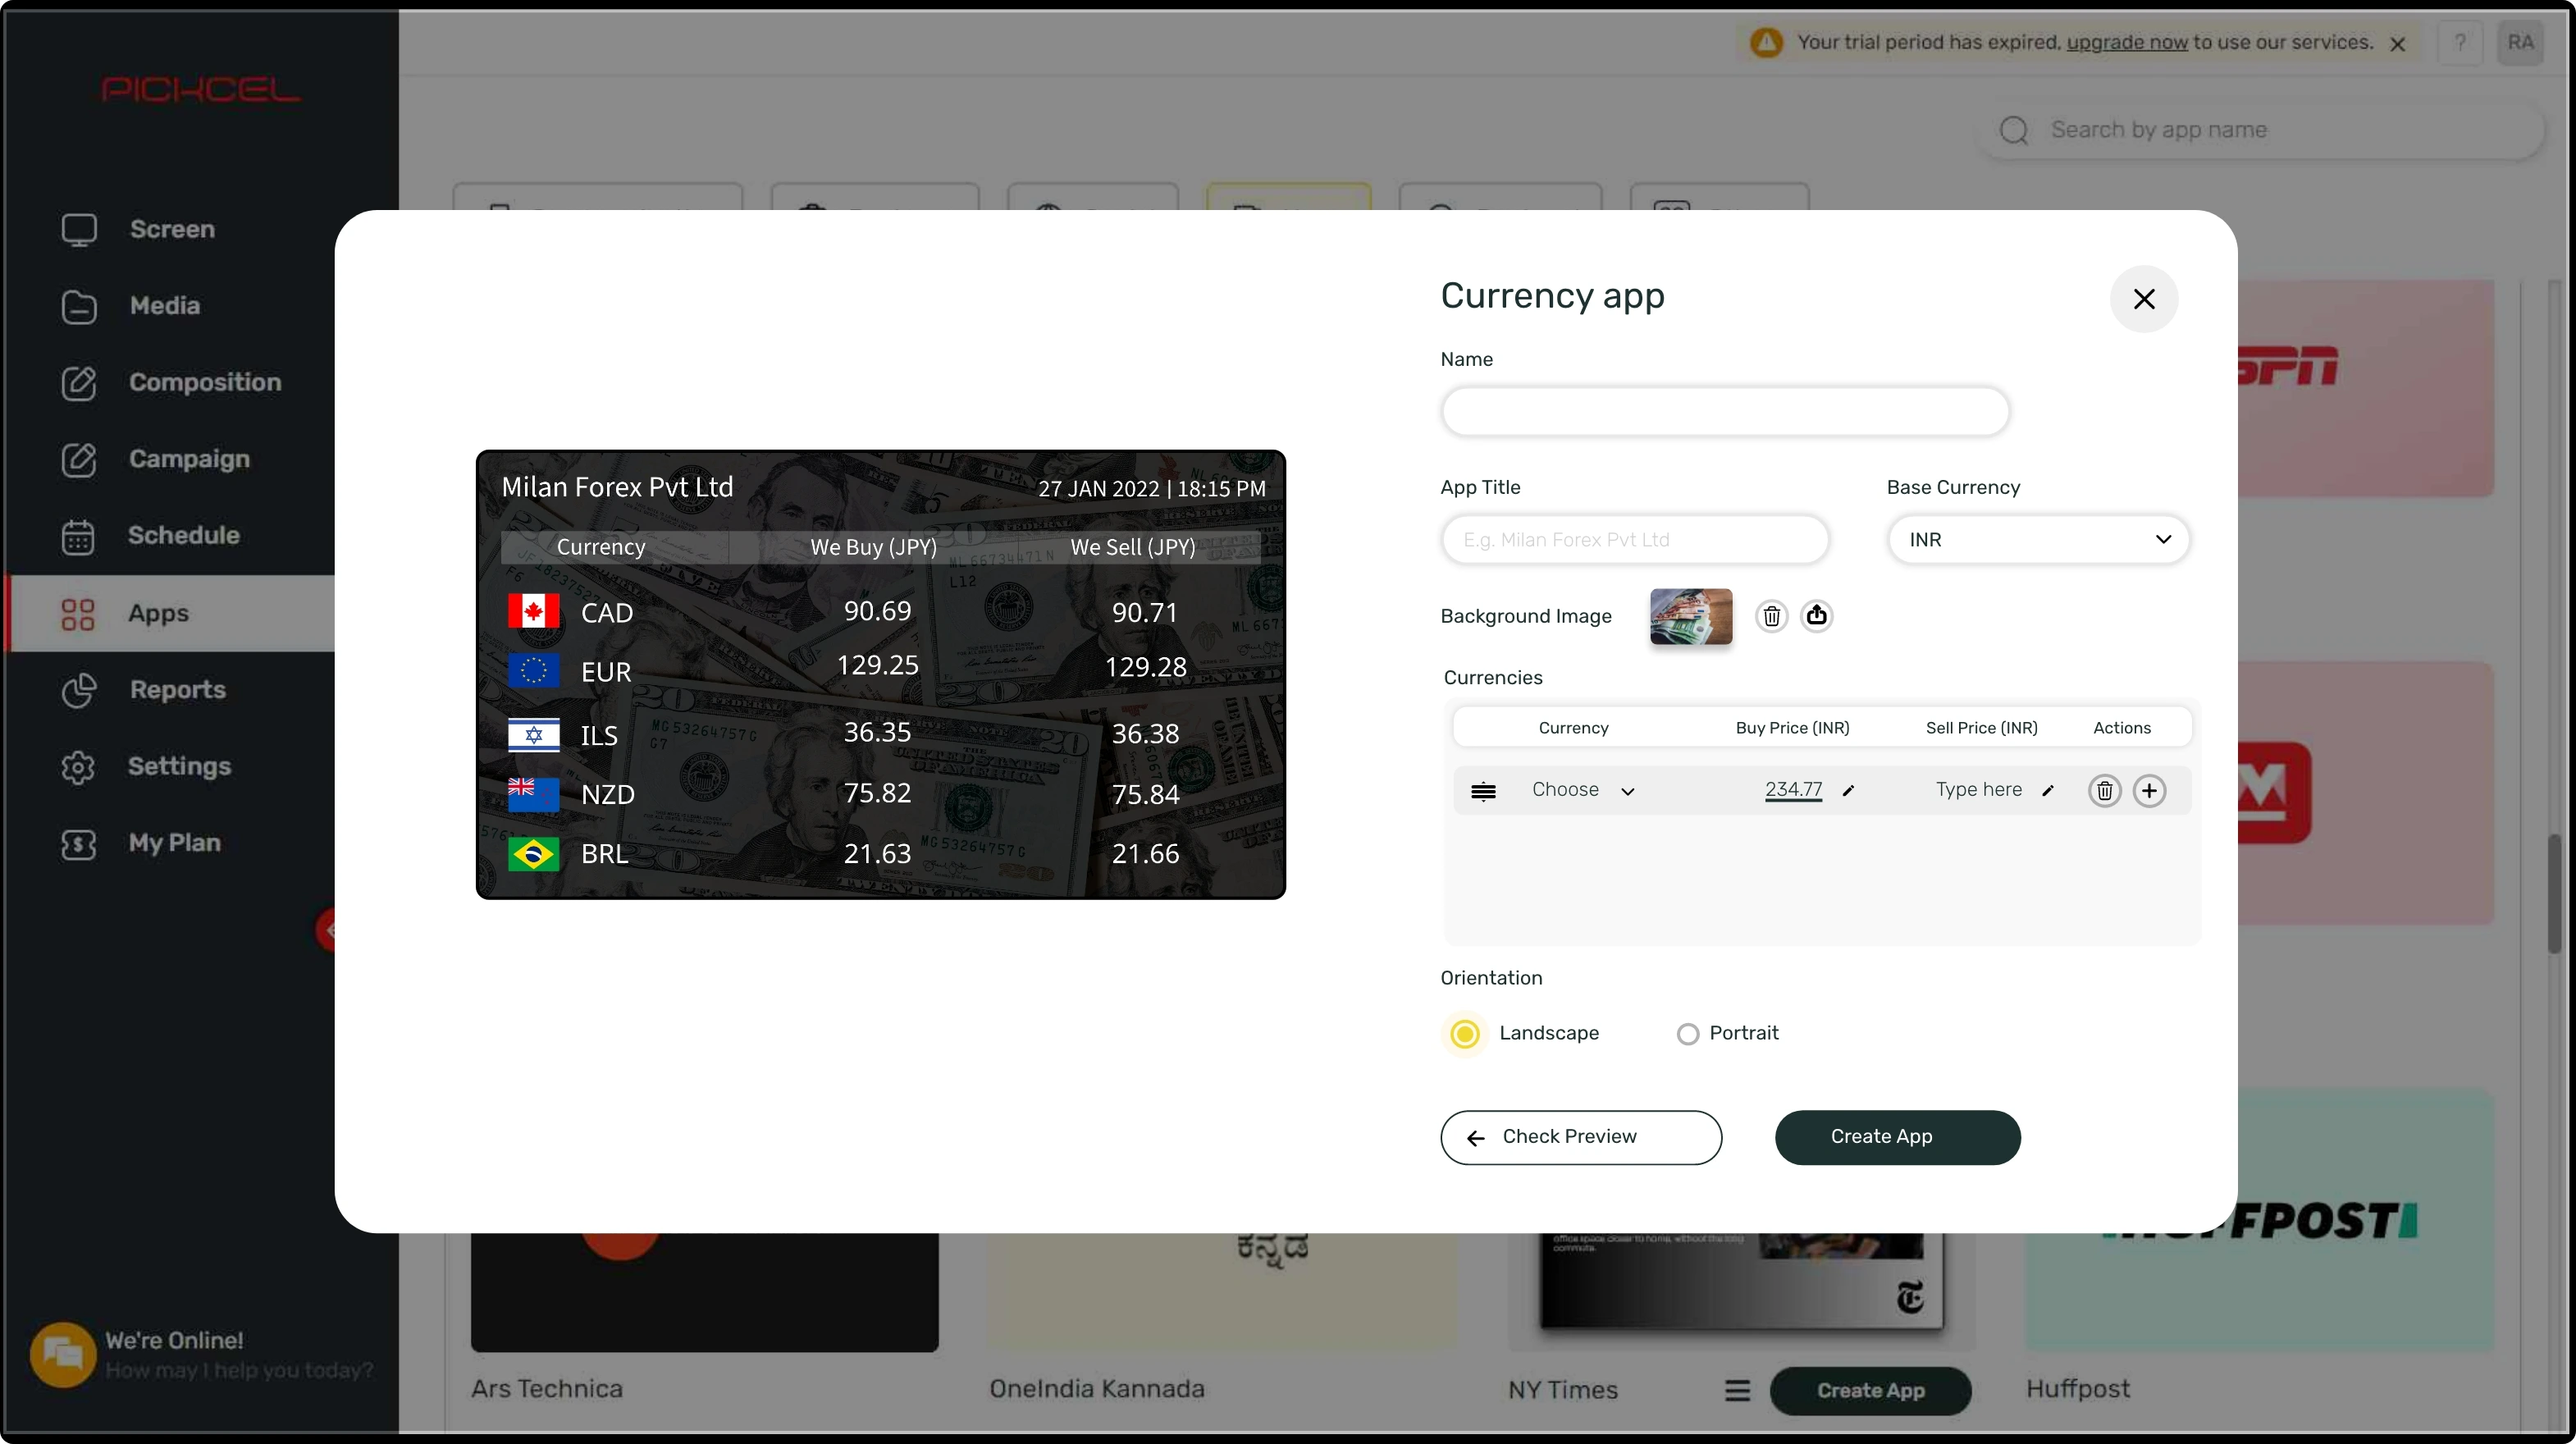Click the Check Preview button
This screenshot has height=1444, width=2576.
click(x=1580, y=1136)
